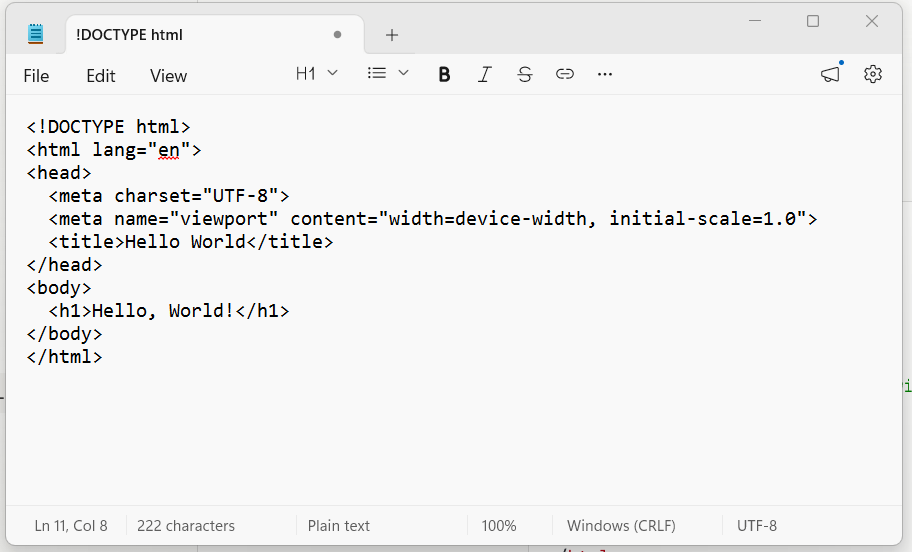Open the View menu

[168, 76]
